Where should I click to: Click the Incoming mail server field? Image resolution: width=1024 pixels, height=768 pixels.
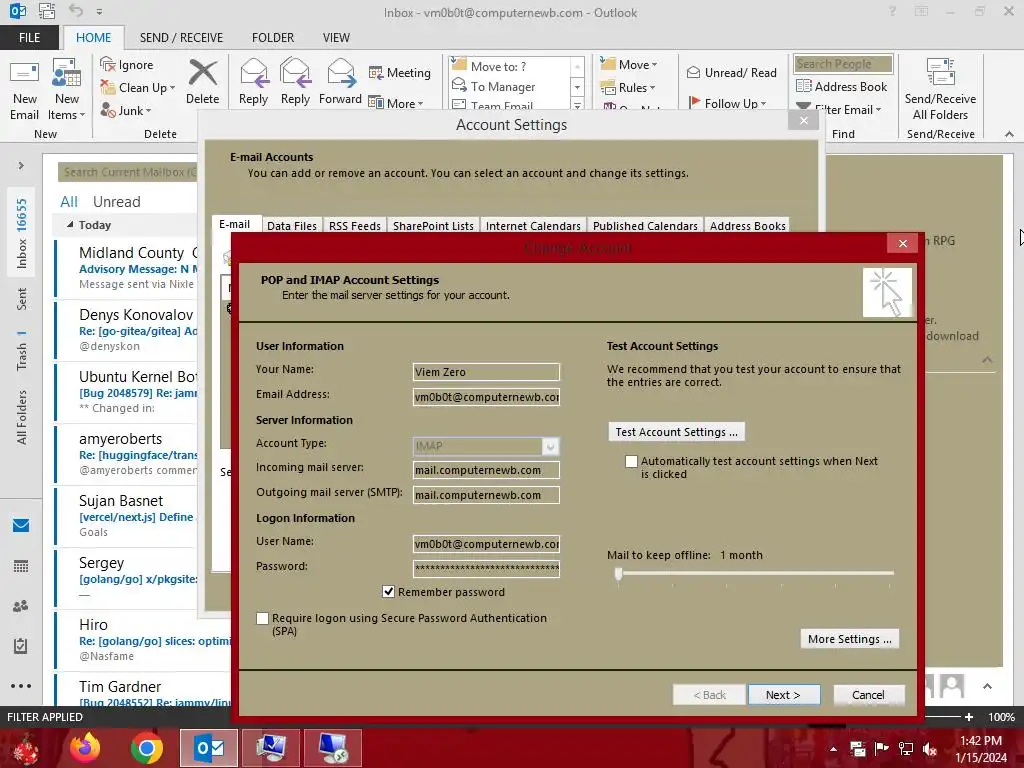486,470
